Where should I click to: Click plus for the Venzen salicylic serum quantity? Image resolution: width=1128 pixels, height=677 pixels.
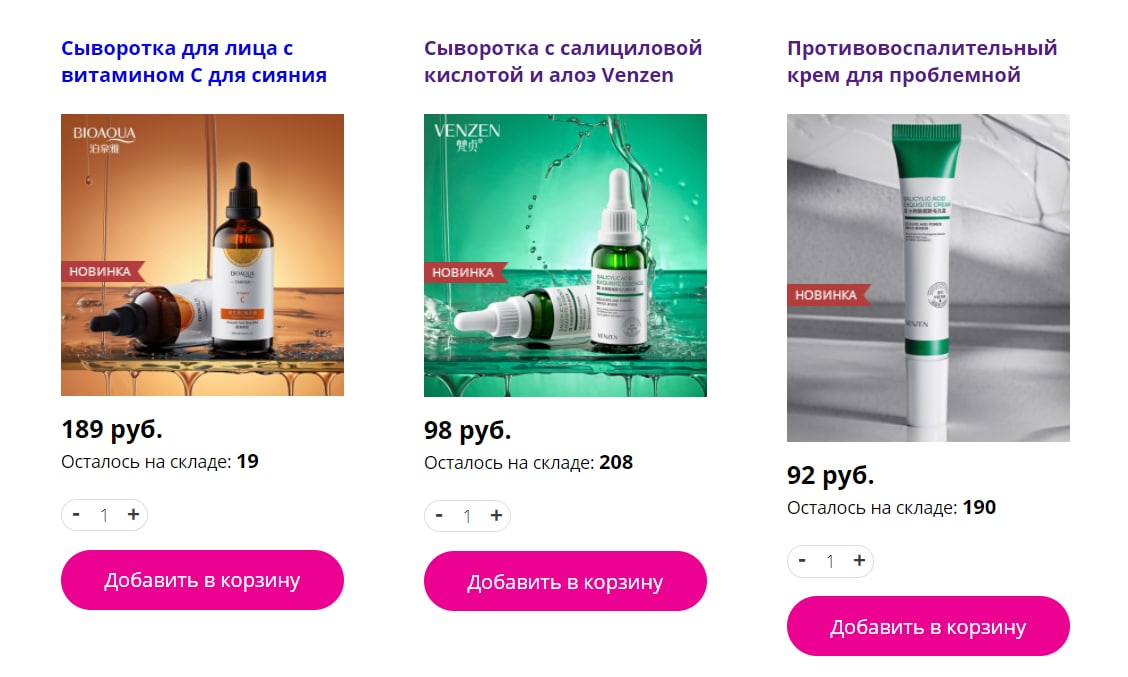pyautogui.click(x=496, y=515)
